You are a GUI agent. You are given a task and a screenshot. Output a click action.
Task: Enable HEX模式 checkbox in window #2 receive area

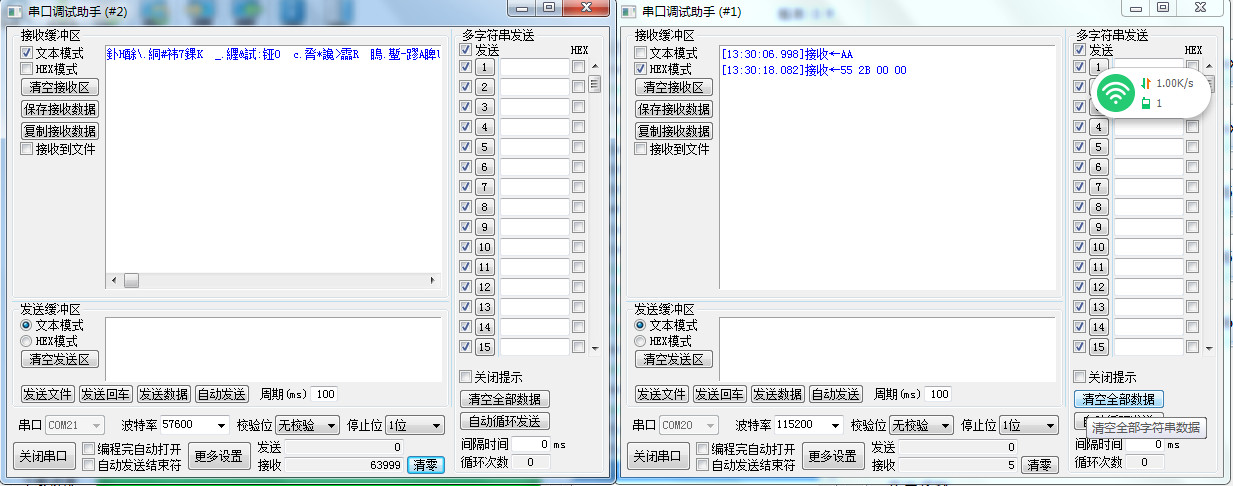(x=27, y=69)
